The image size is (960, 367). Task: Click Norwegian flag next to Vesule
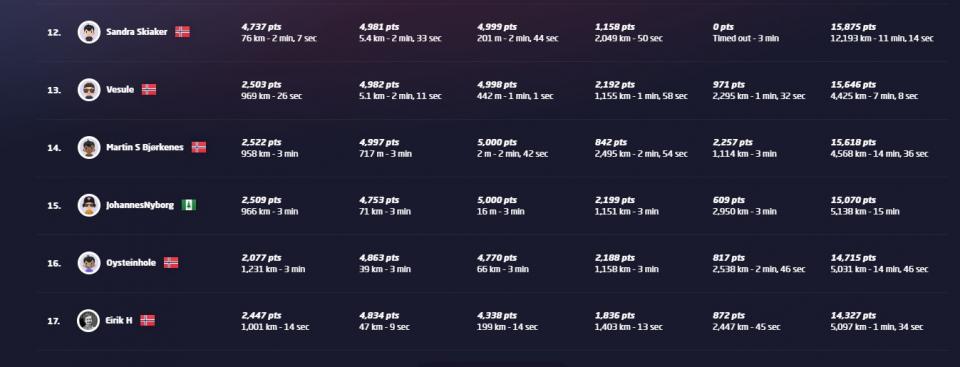149,89
